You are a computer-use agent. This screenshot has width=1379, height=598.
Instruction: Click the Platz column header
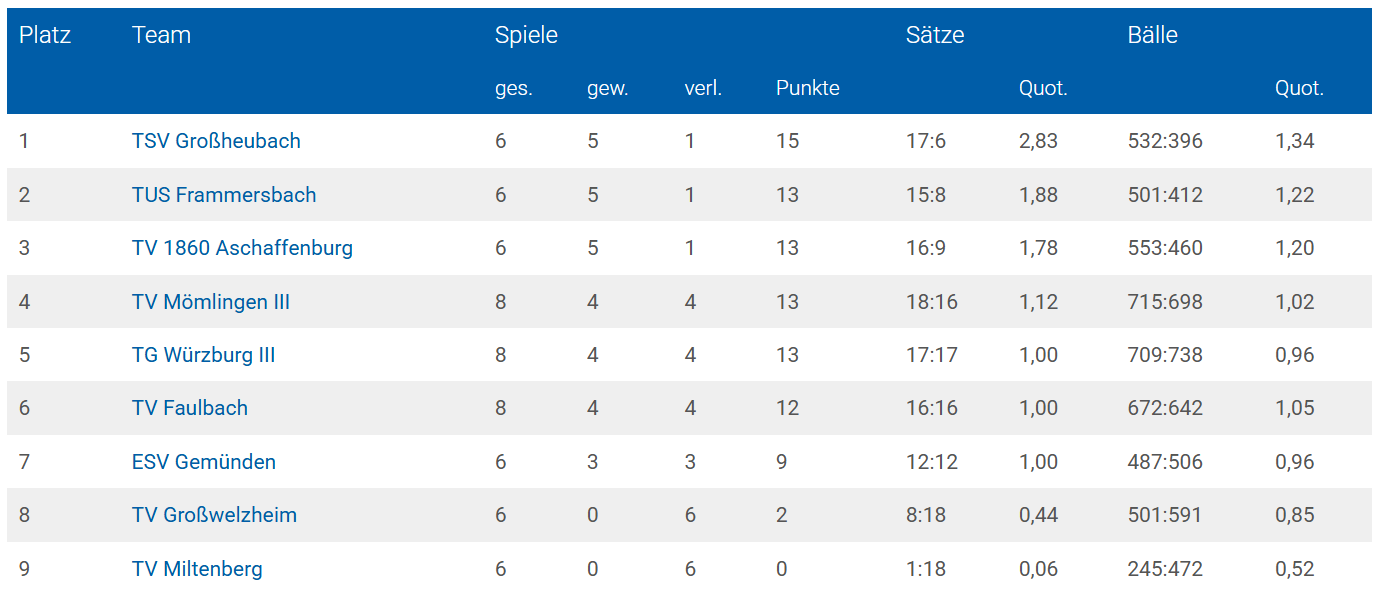[45, 35]
